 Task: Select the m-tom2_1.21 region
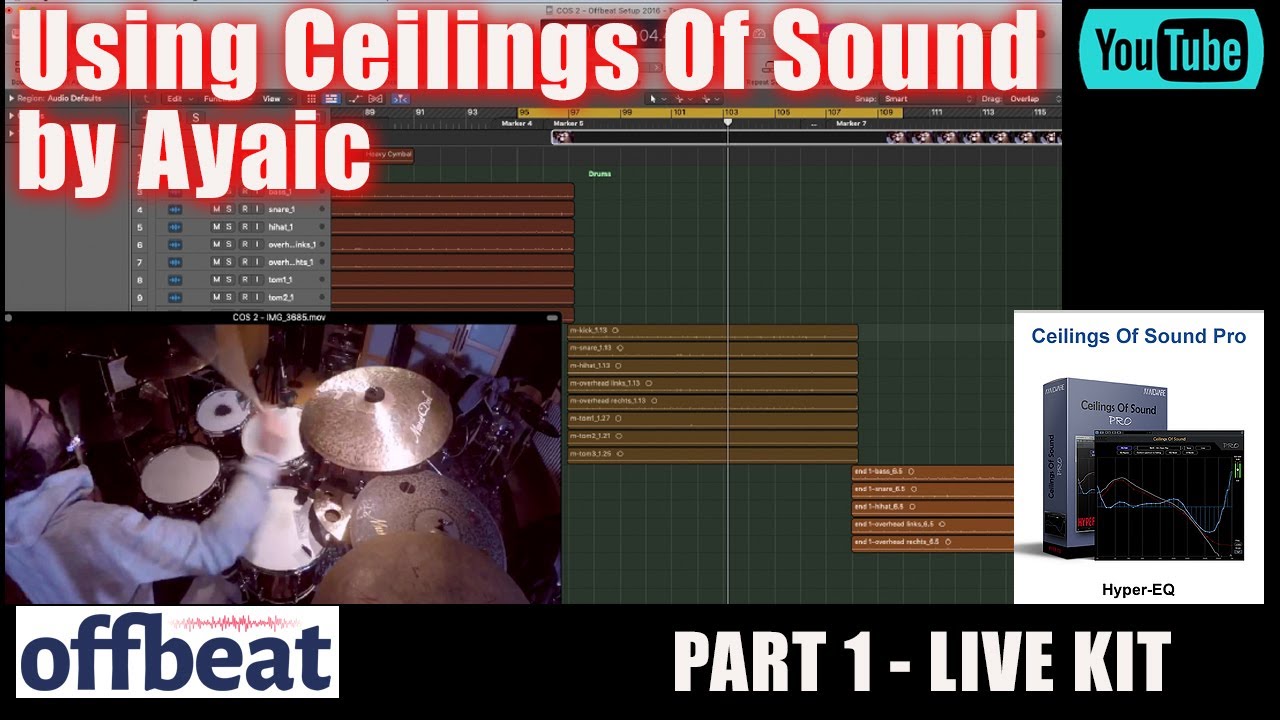[x=712, y=436]
